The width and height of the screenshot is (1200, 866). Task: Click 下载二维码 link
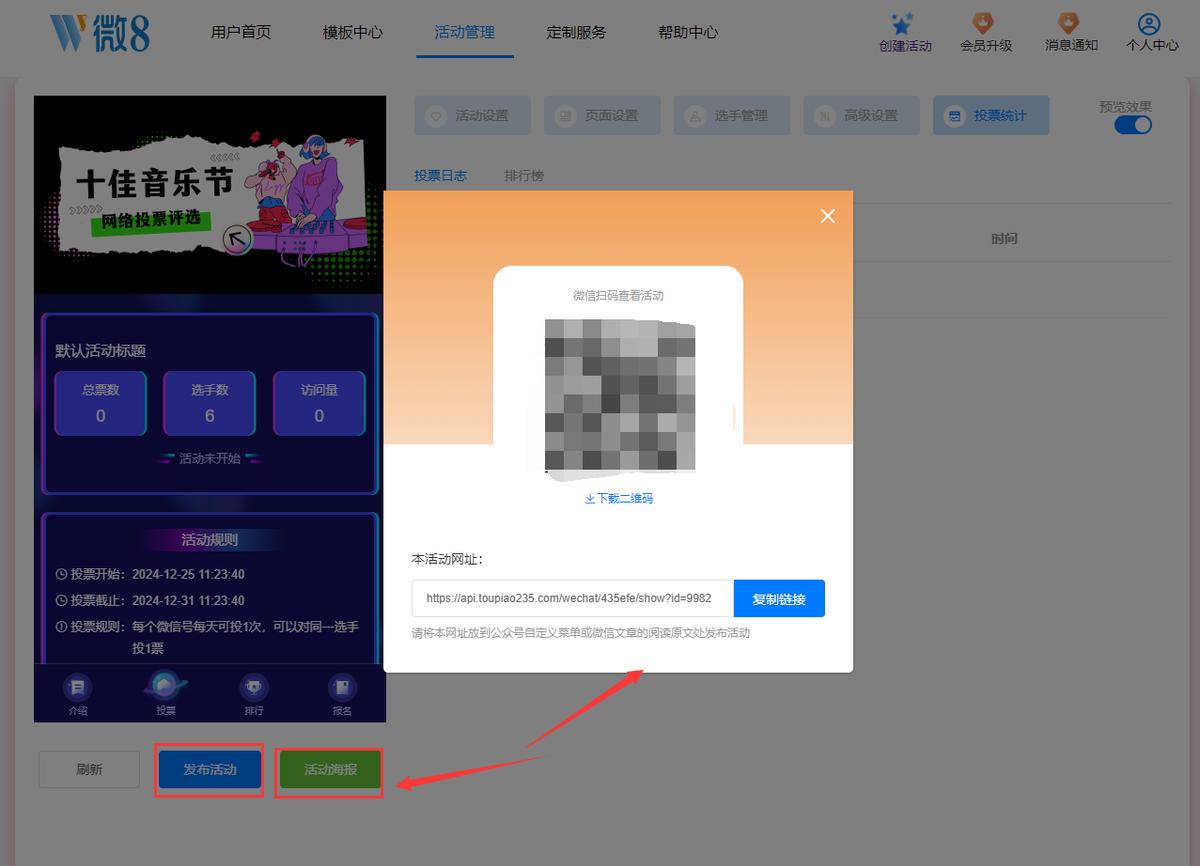[x=619, y=498]
